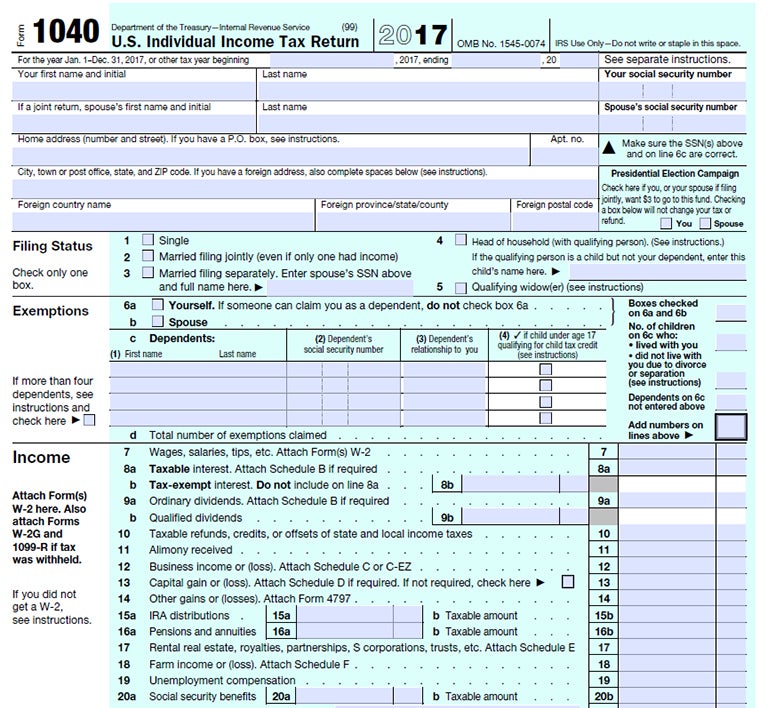The width and height of the screenshot is (768, 708).
Task: Check first dependent child tax credit box
Action: tap(545, 369)
